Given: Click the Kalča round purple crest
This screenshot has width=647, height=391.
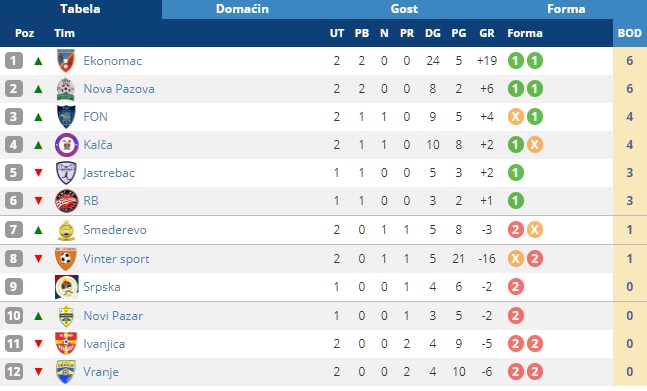Looking at the screenshot, I should [x=66, y=145].
